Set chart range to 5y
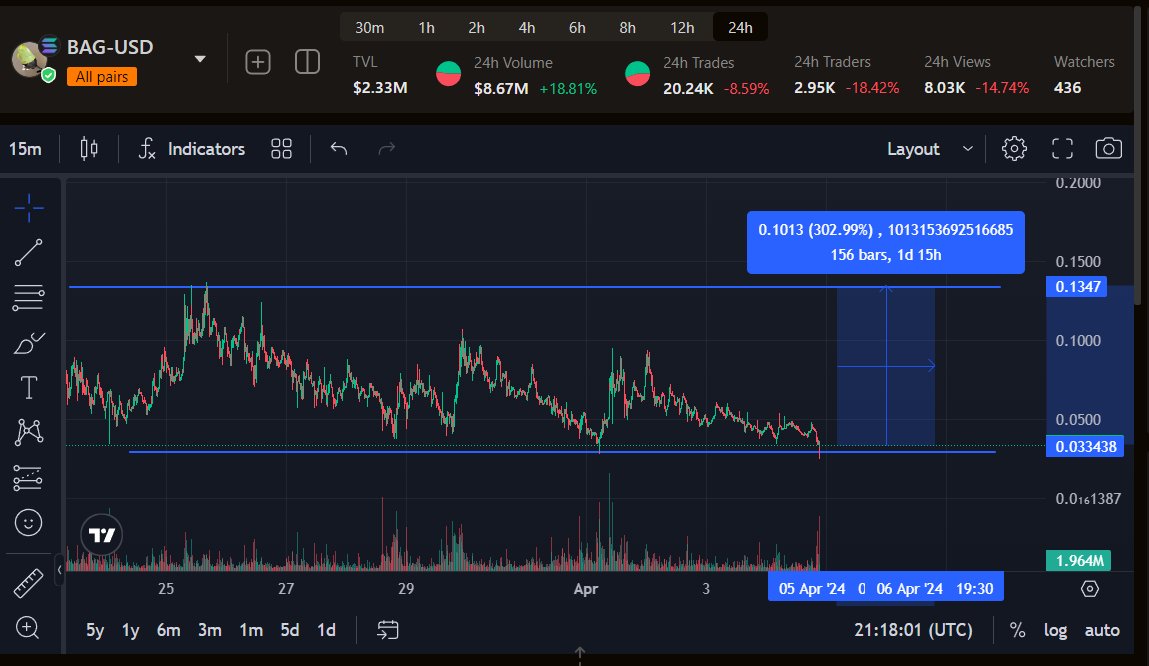Image resolution: width=1149 pixels, height=666 pixels. coord(95,630)
